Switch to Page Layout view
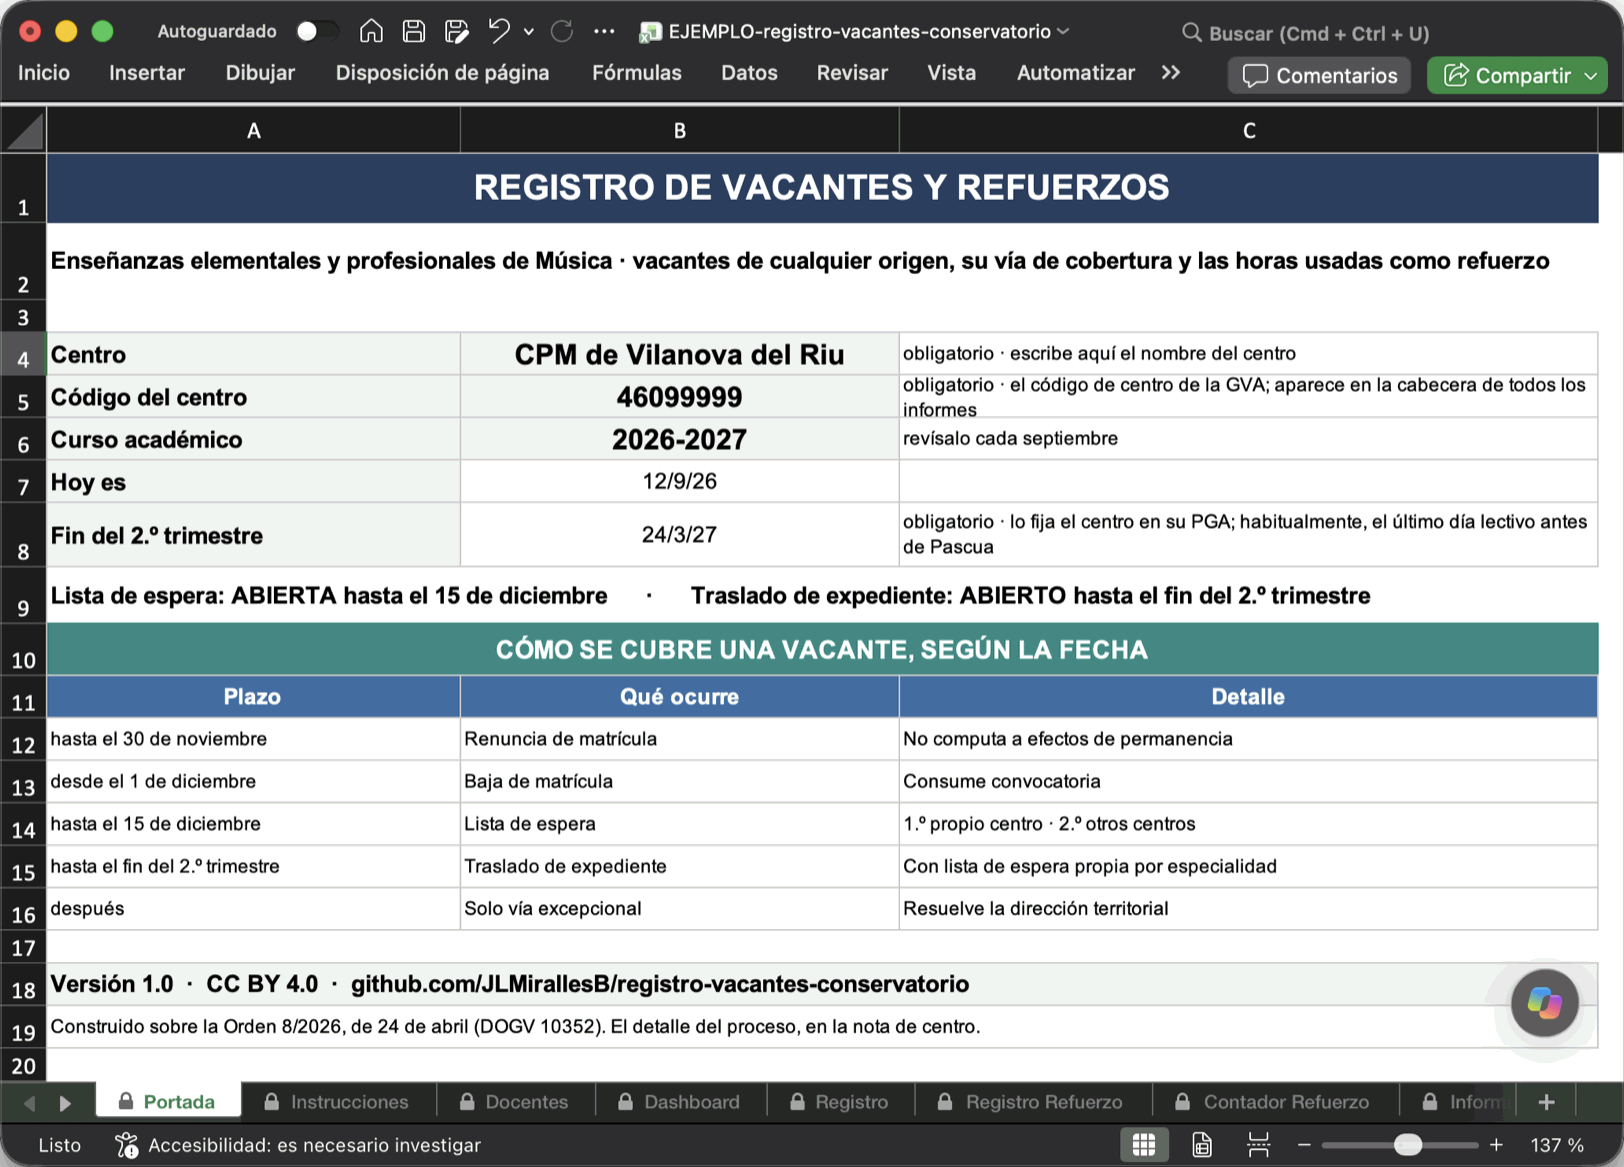This screenshot has height=1167, width=1624. pos(1202,1145)
